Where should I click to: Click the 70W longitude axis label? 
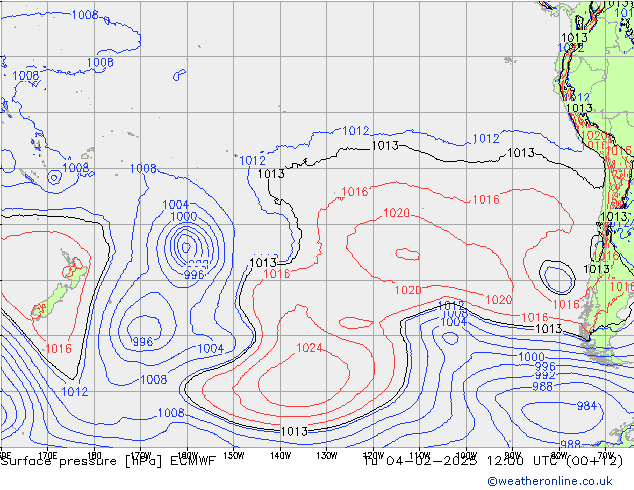(x=605, y=456)
